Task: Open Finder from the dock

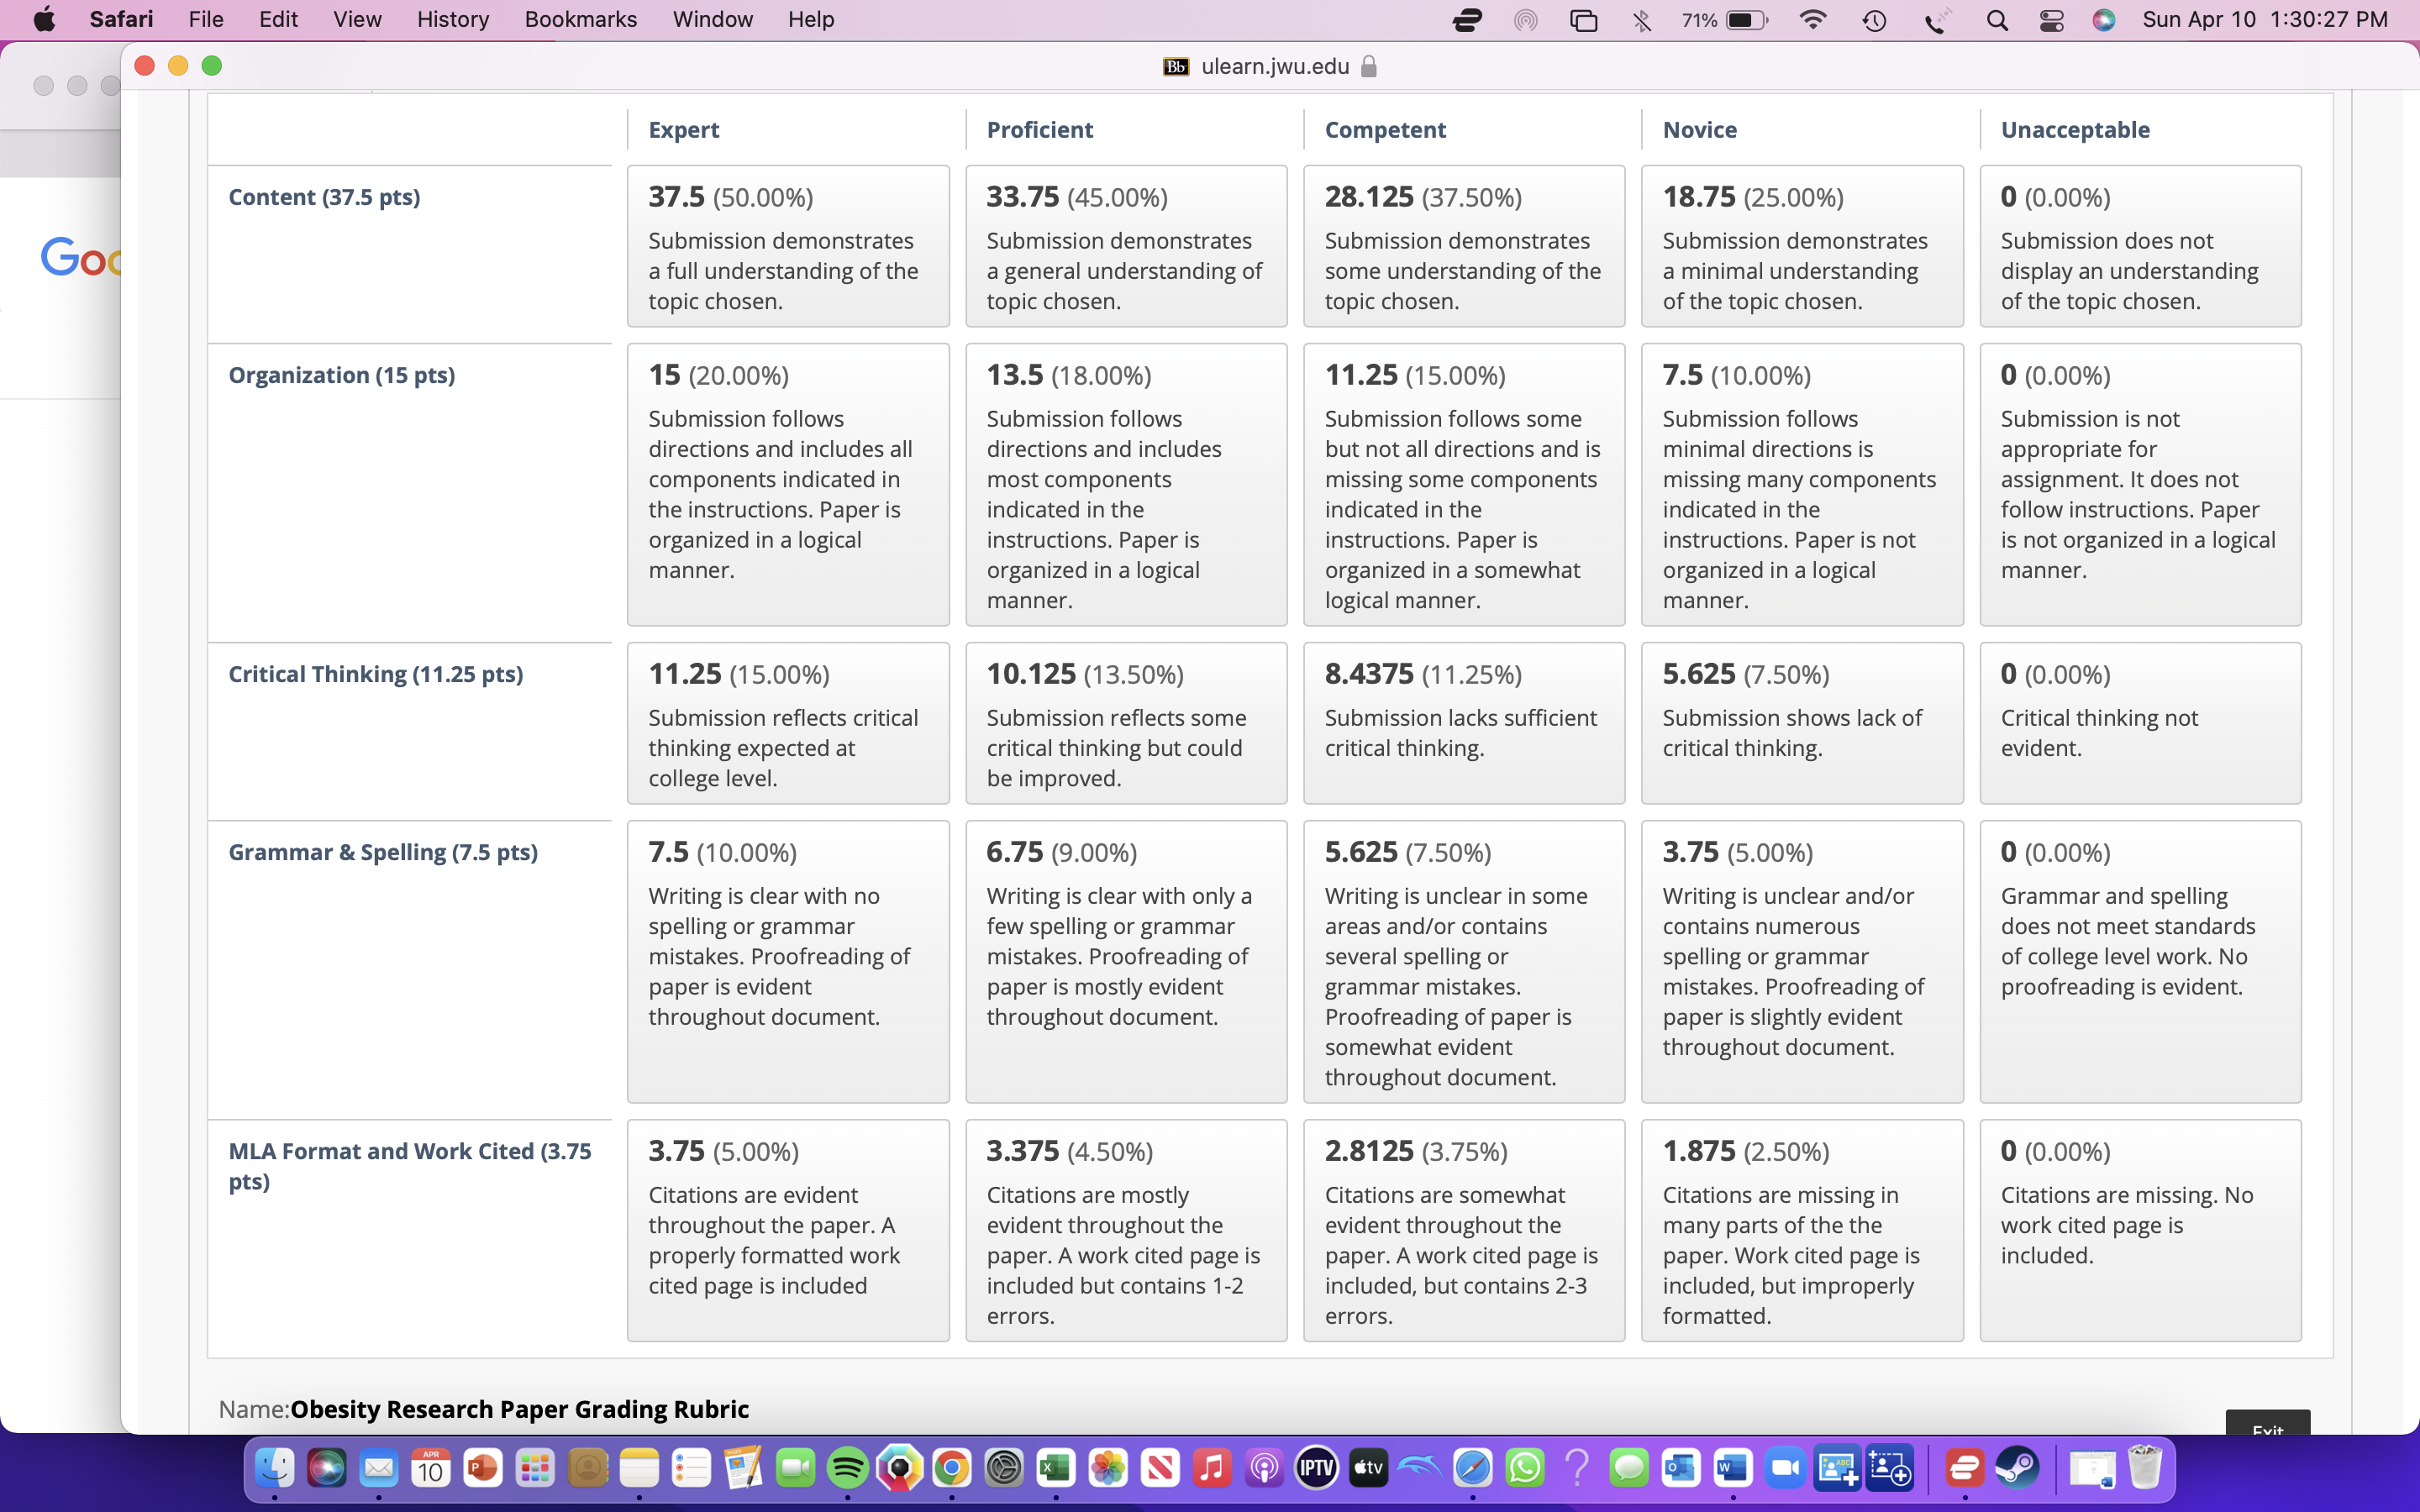Action: [274, 1468]
